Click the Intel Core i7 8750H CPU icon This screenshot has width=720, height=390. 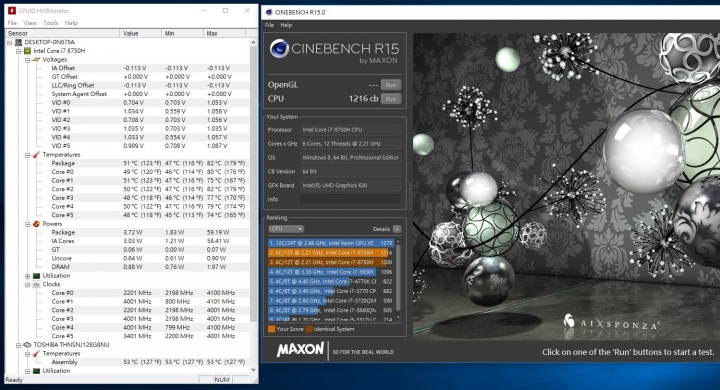28,51
